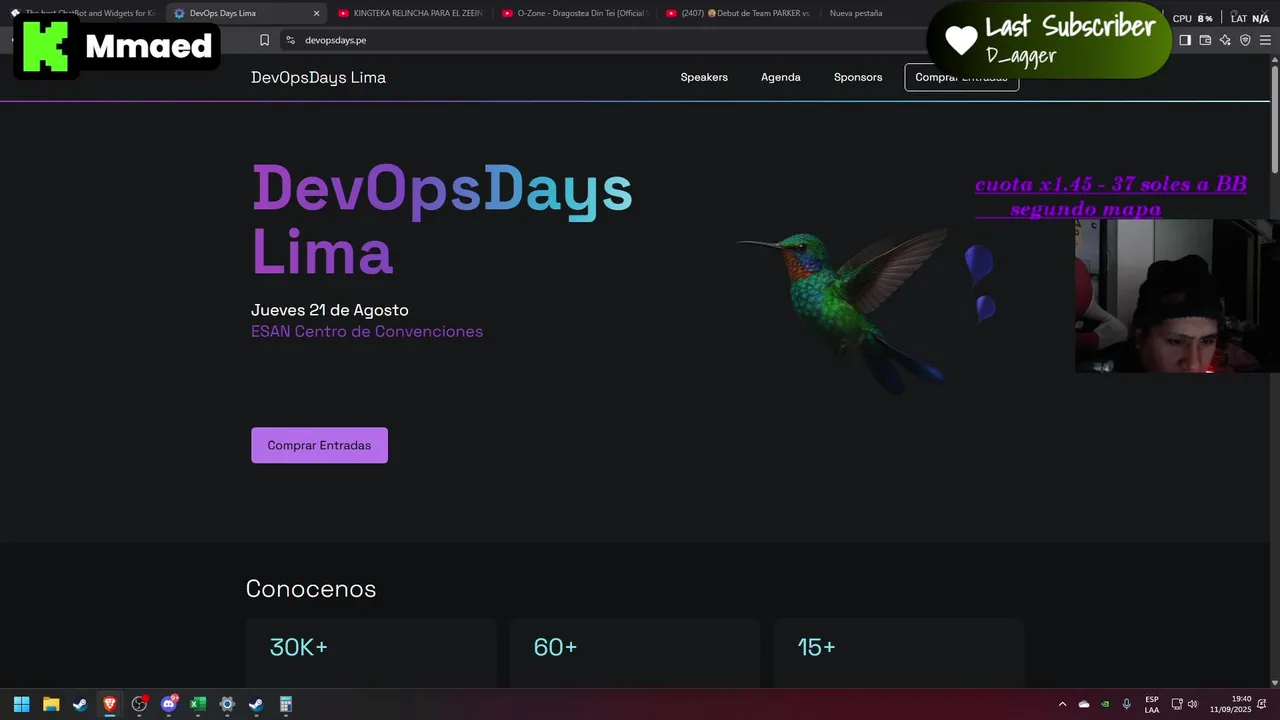Open File Explorer from taskbar

[51, 704]
